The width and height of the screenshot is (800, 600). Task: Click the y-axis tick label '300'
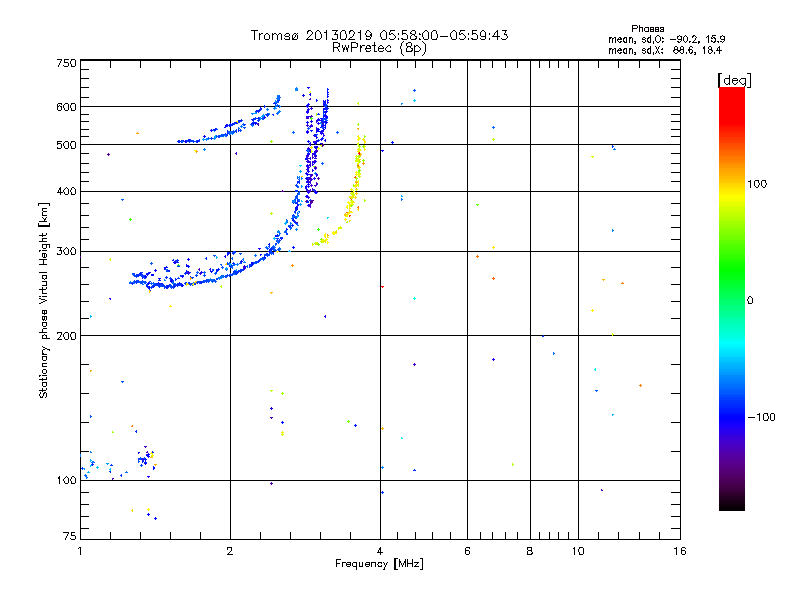click(66, 252)
